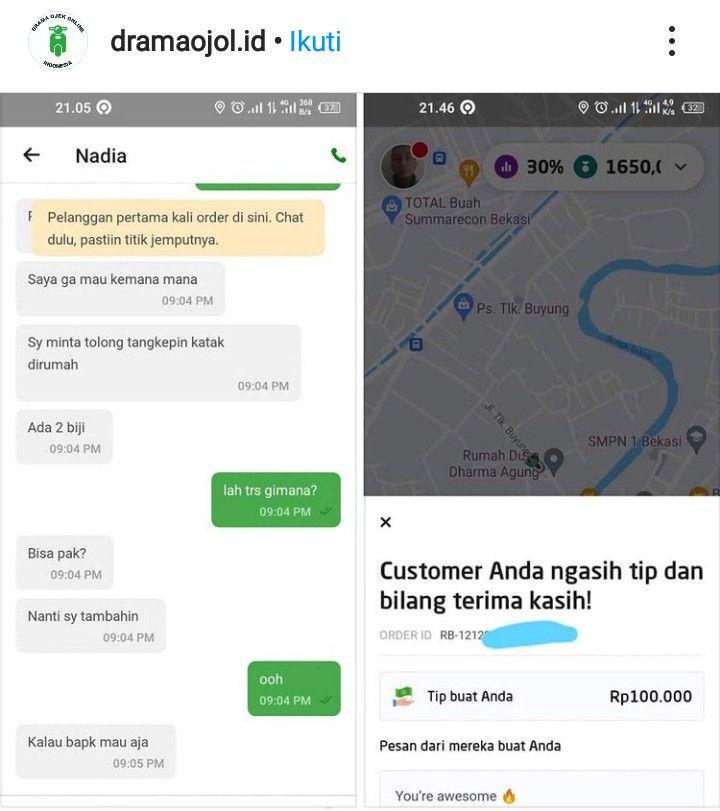
Task: Select the green 1650 balance icon
Action: click(586, 167)
